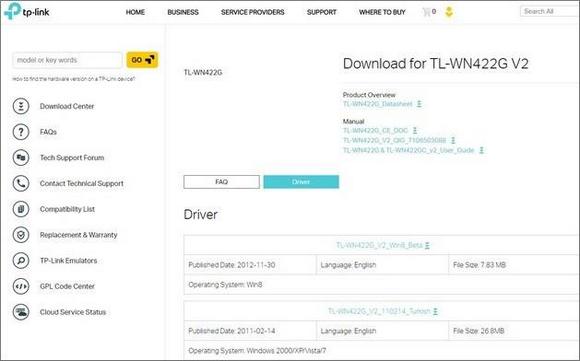Click the 'Published Date: 2012-11-30' cell
Screen dimensions: 580x361
[x=250, y=265]
